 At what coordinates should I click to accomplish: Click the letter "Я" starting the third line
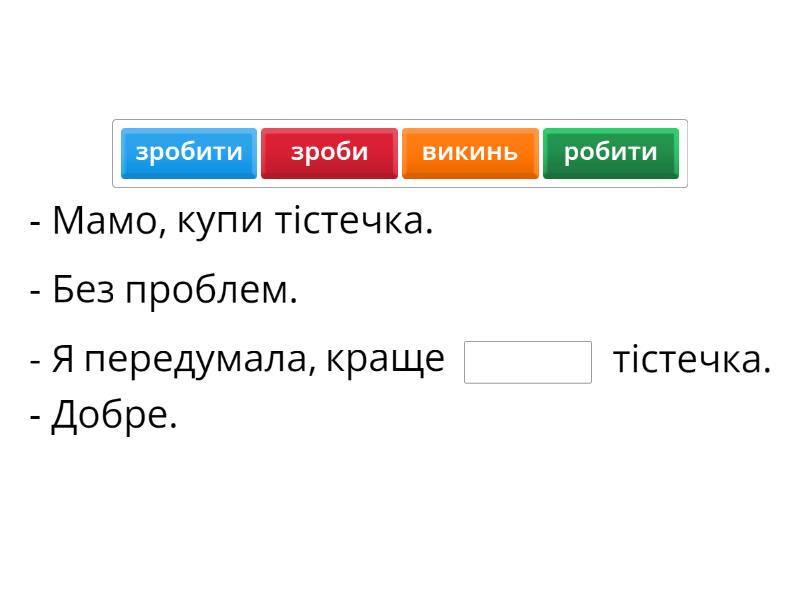[x=63, y=358]
